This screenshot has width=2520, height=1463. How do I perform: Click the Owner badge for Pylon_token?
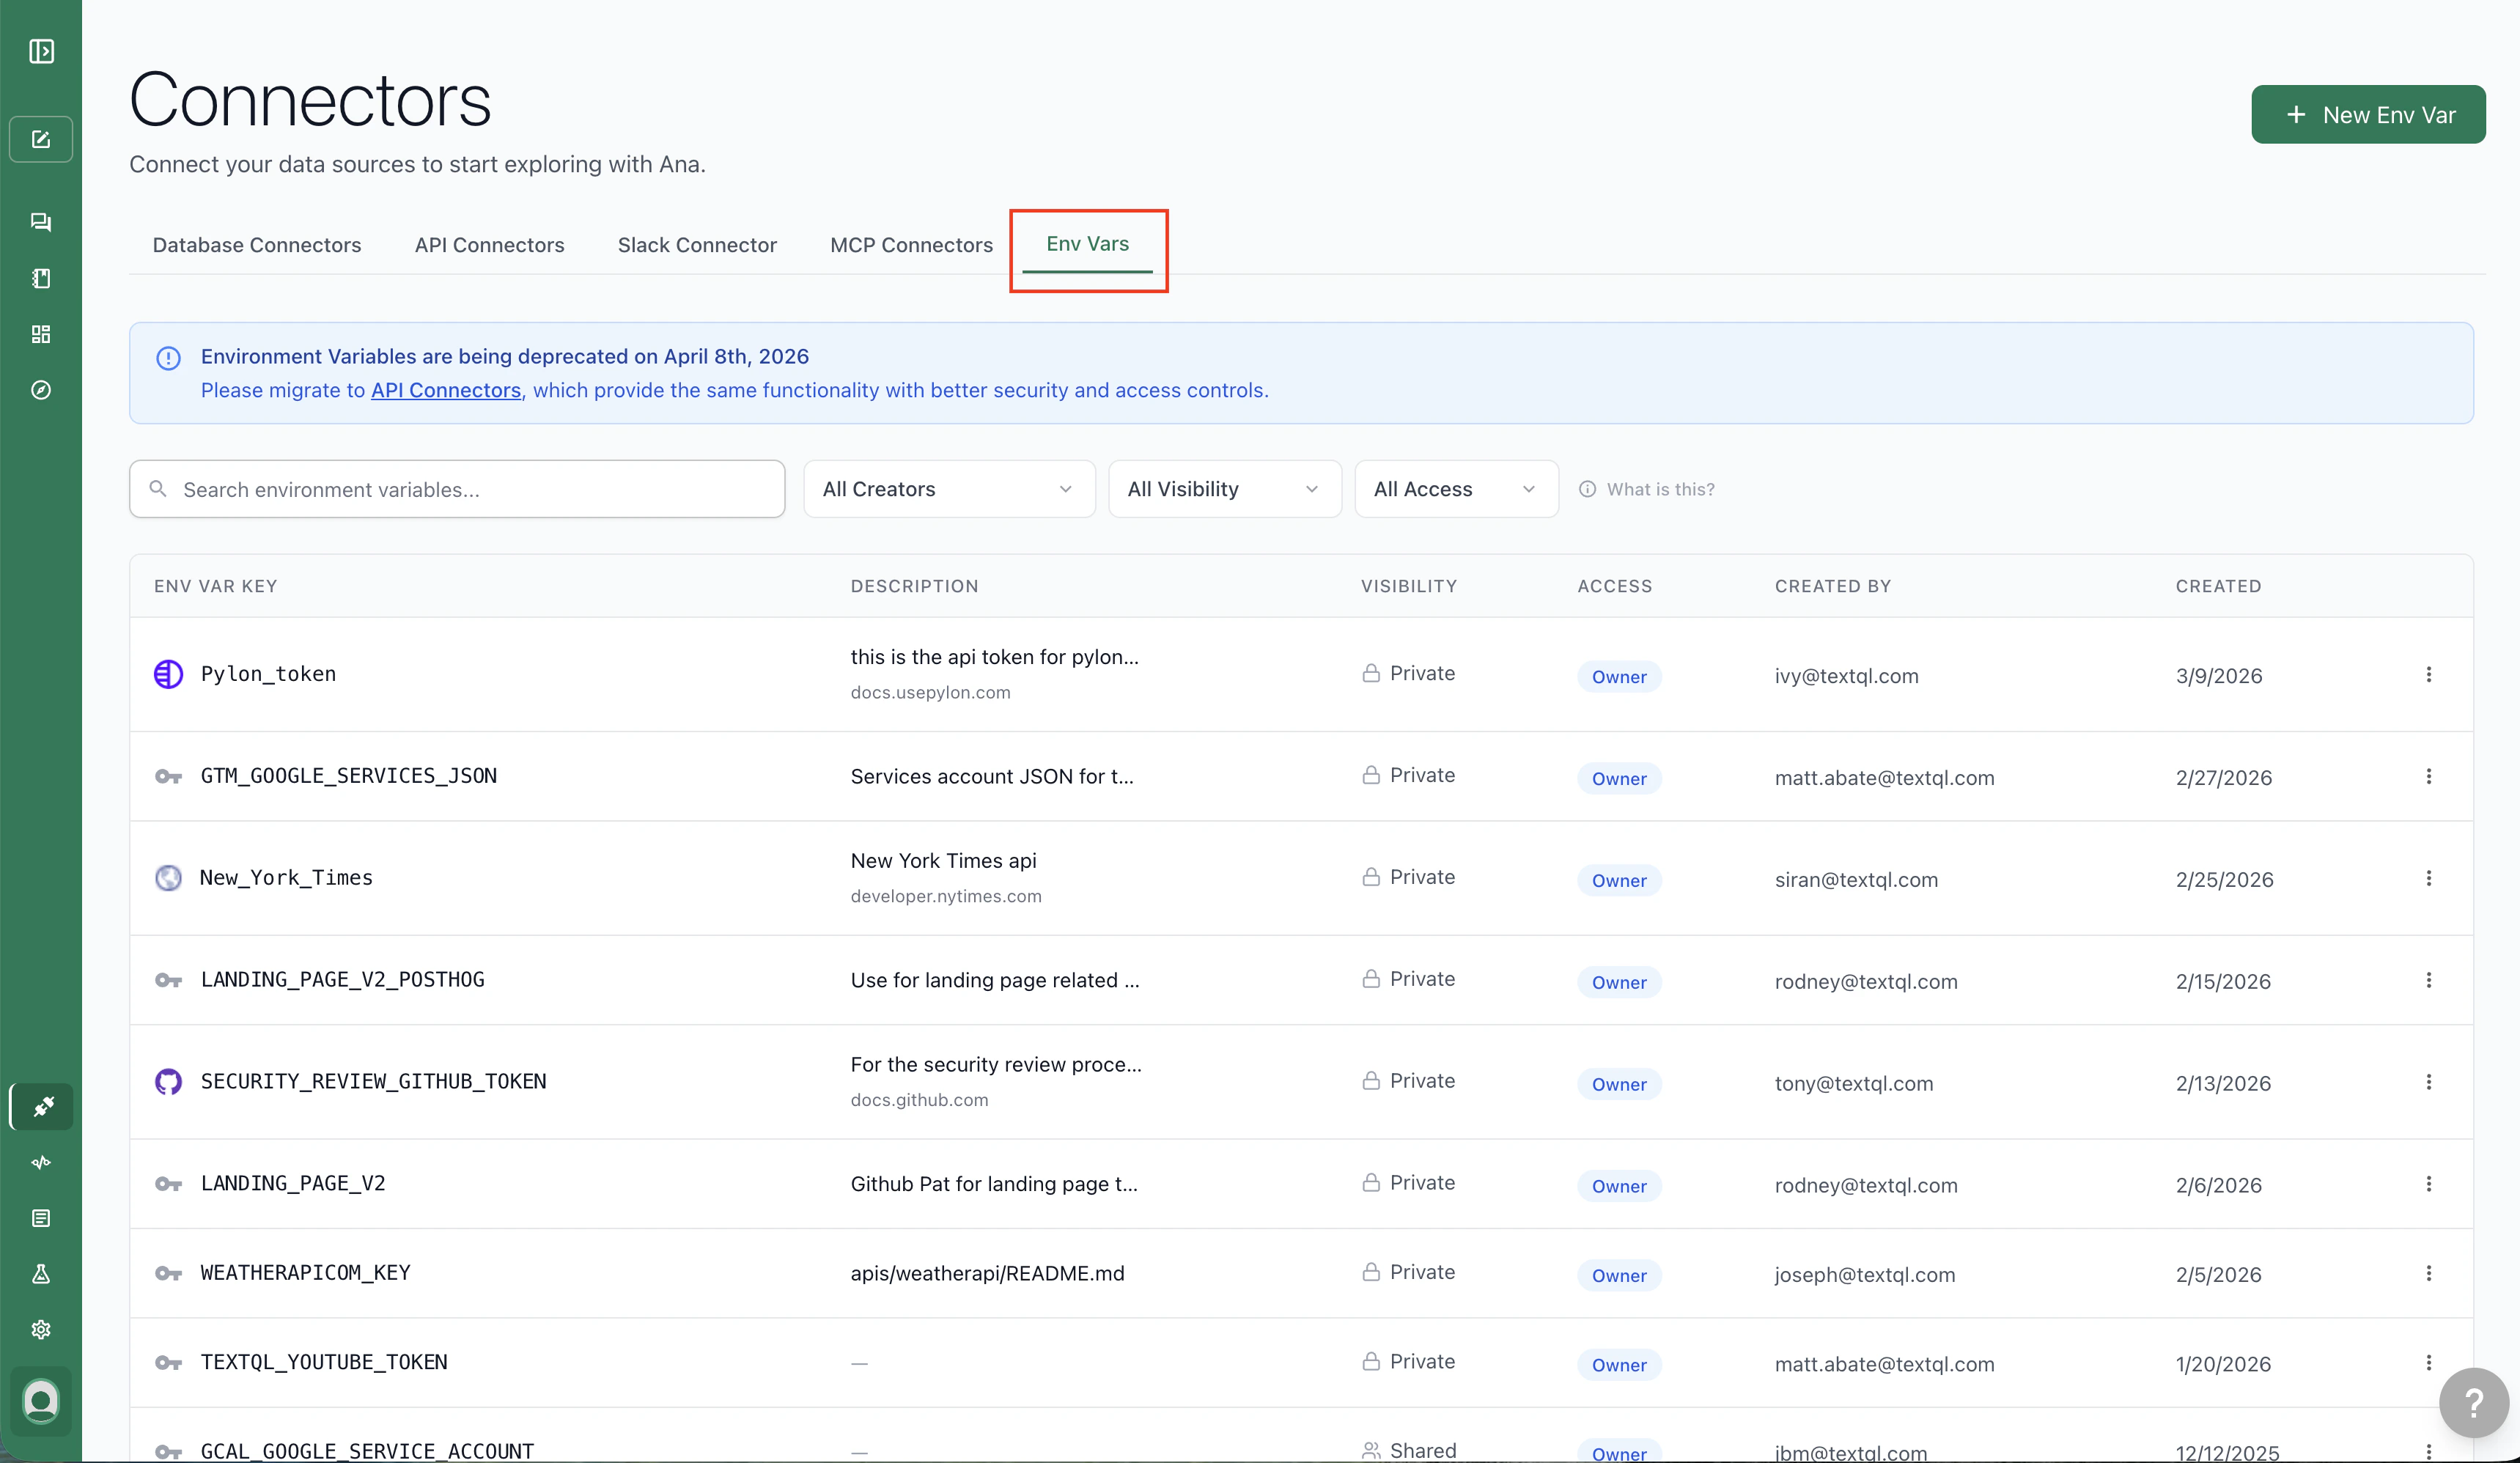point(1619,677)
